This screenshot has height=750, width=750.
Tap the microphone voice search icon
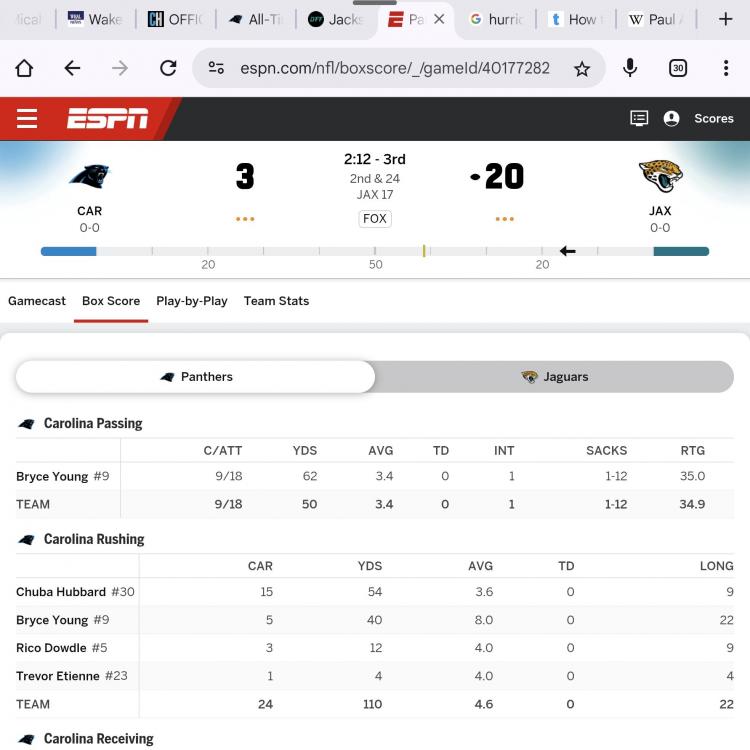(x=630, y=68)
